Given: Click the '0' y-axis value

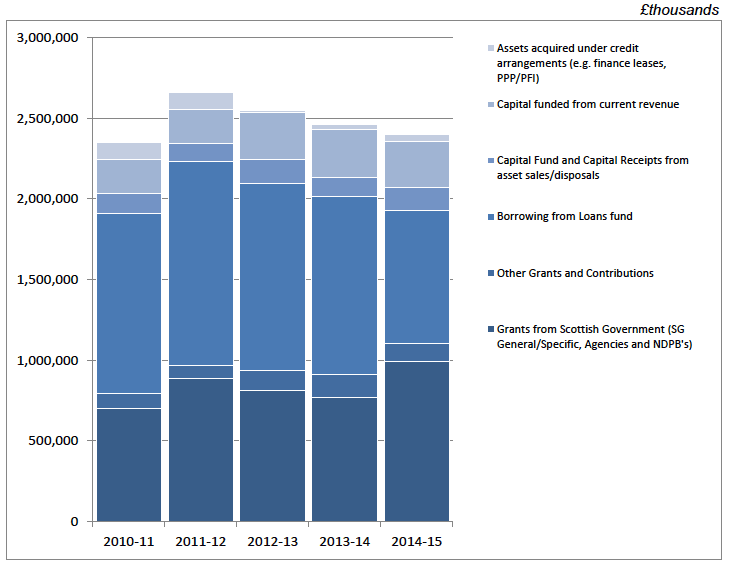Looking at the screenshot, I should pos(74,521).
